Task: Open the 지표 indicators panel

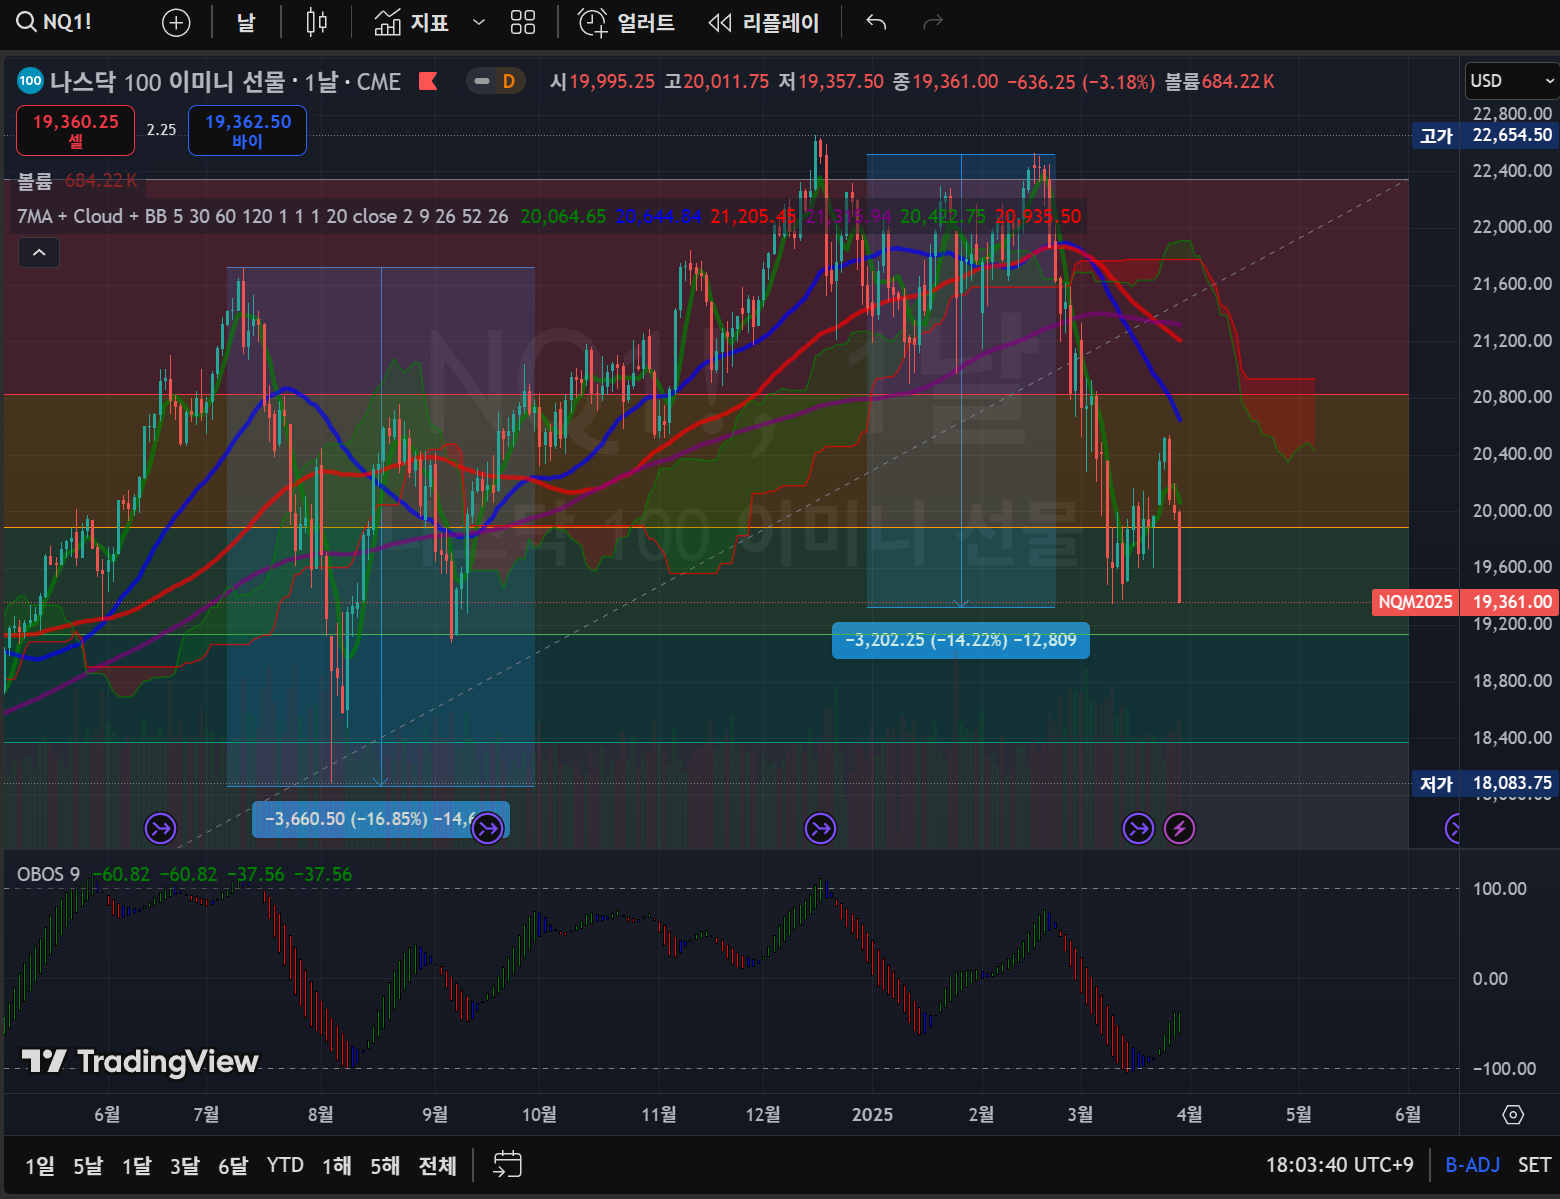Action: point(412,22)
